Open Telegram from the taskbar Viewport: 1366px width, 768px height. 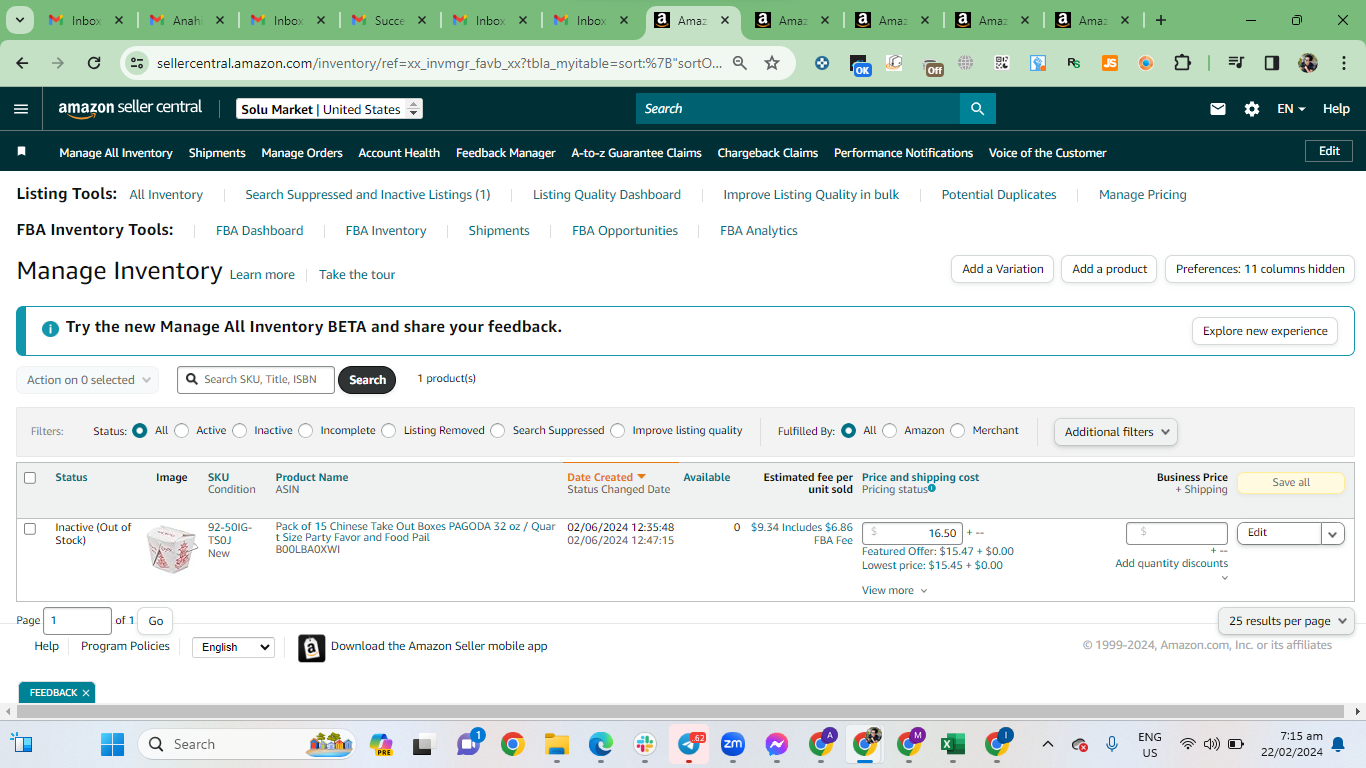pos(689,744)
